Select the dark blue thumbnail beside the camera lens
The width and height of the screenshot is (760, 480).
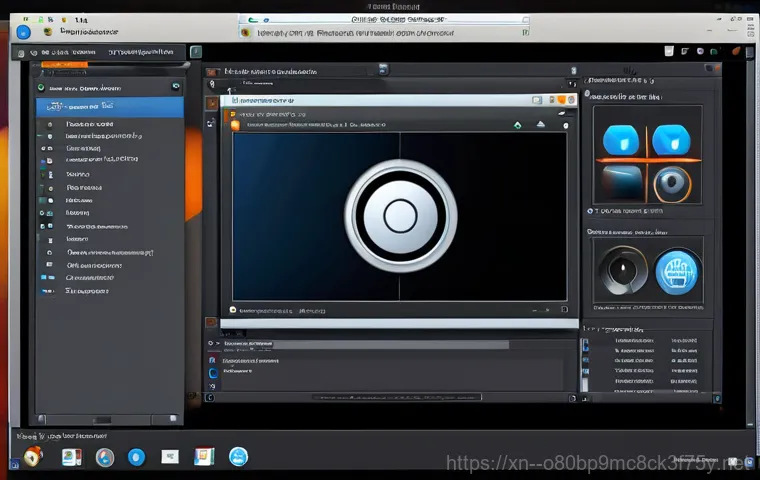(622, 183)
